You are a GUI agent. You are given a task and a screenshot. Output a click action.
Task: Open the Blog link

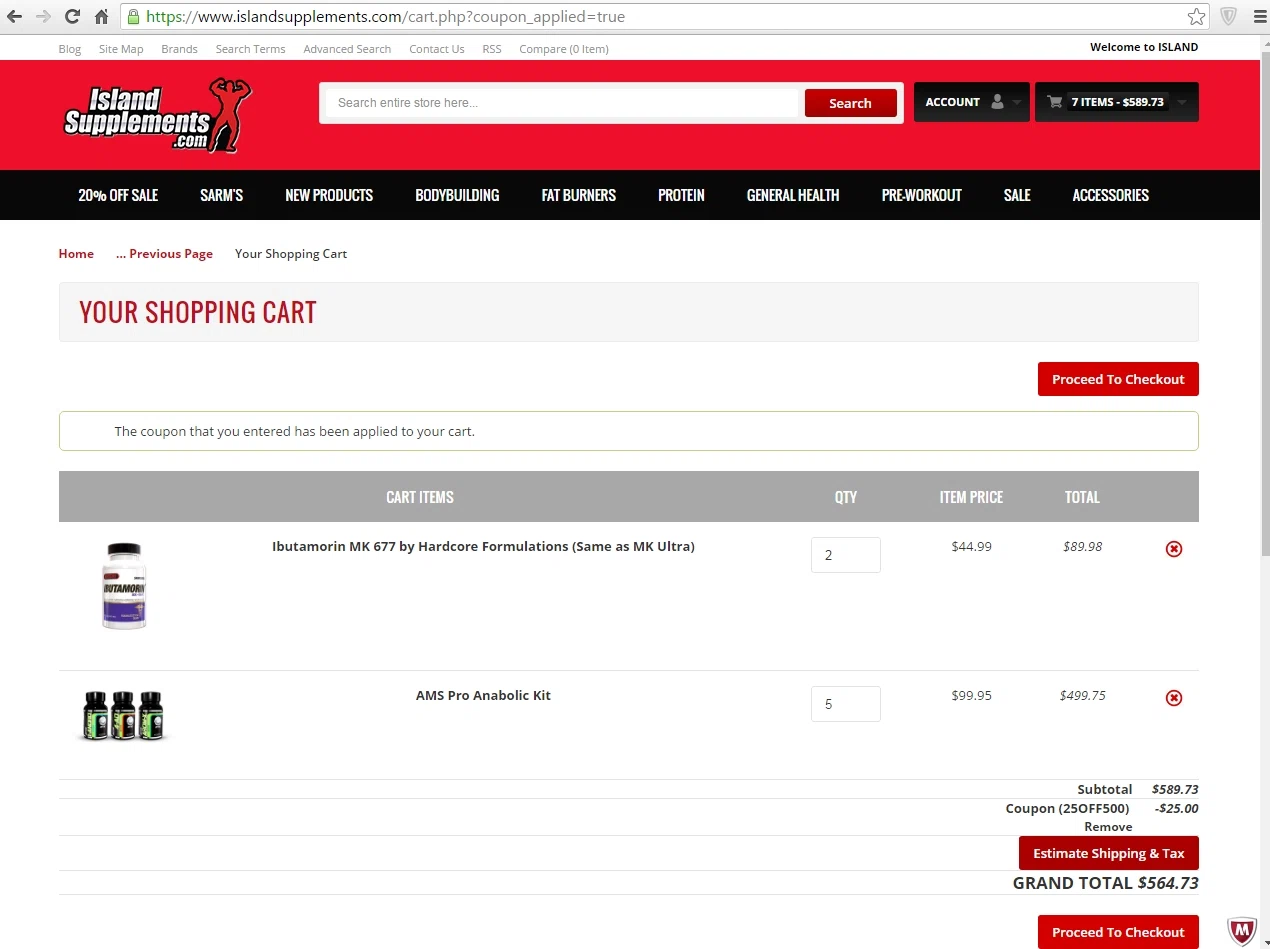[x=70, y=49]
